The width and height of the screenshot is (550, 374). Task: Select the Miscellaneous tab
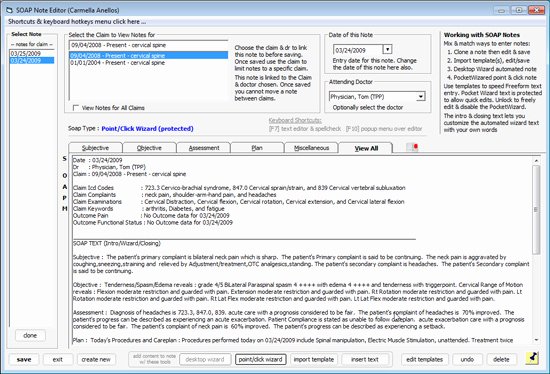[x=311, y=148]
